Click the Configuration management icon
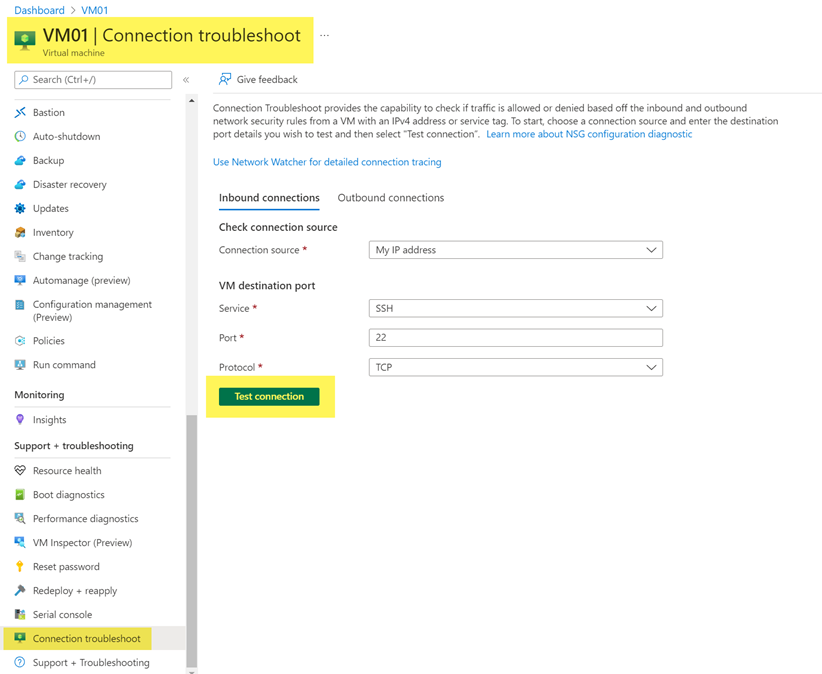The image size is (822, 674). (20, 305)
